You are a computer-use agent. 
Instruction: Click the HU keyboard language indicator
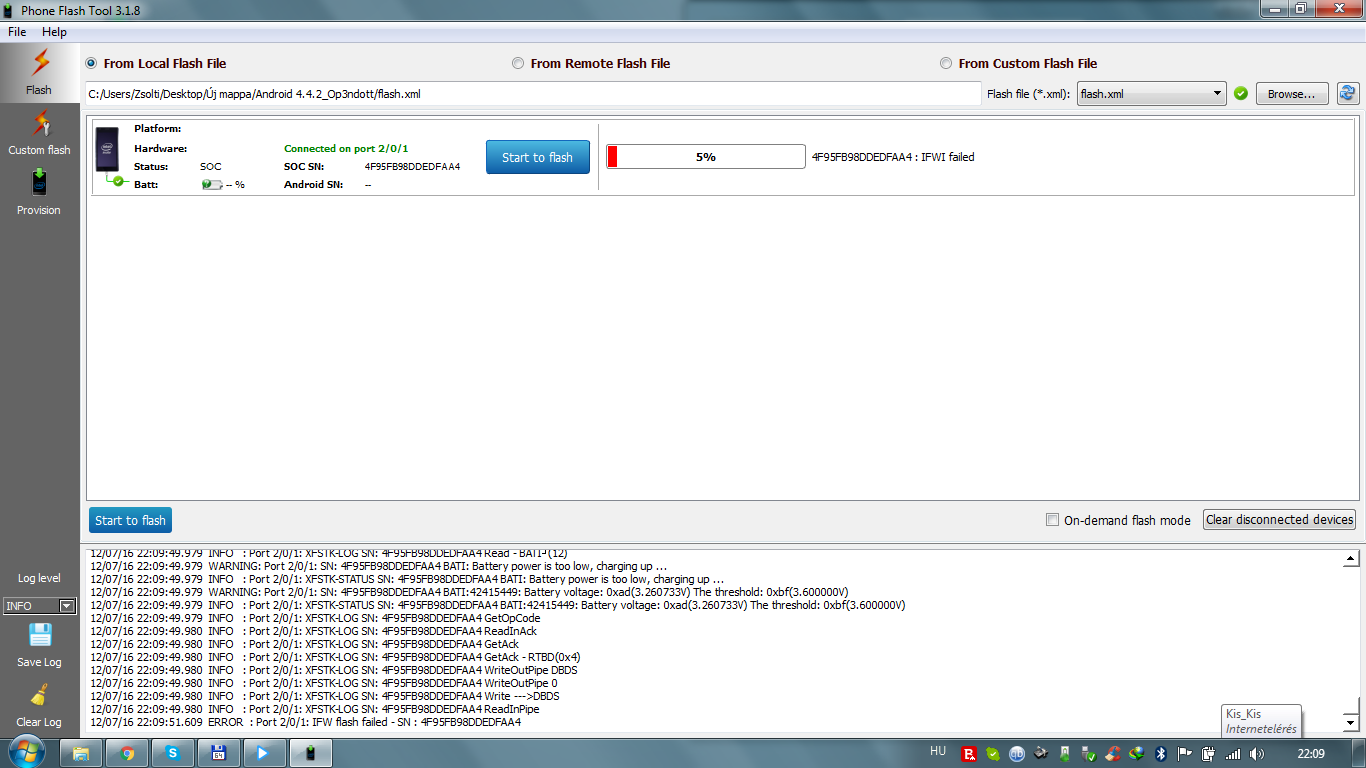point(937,751)
